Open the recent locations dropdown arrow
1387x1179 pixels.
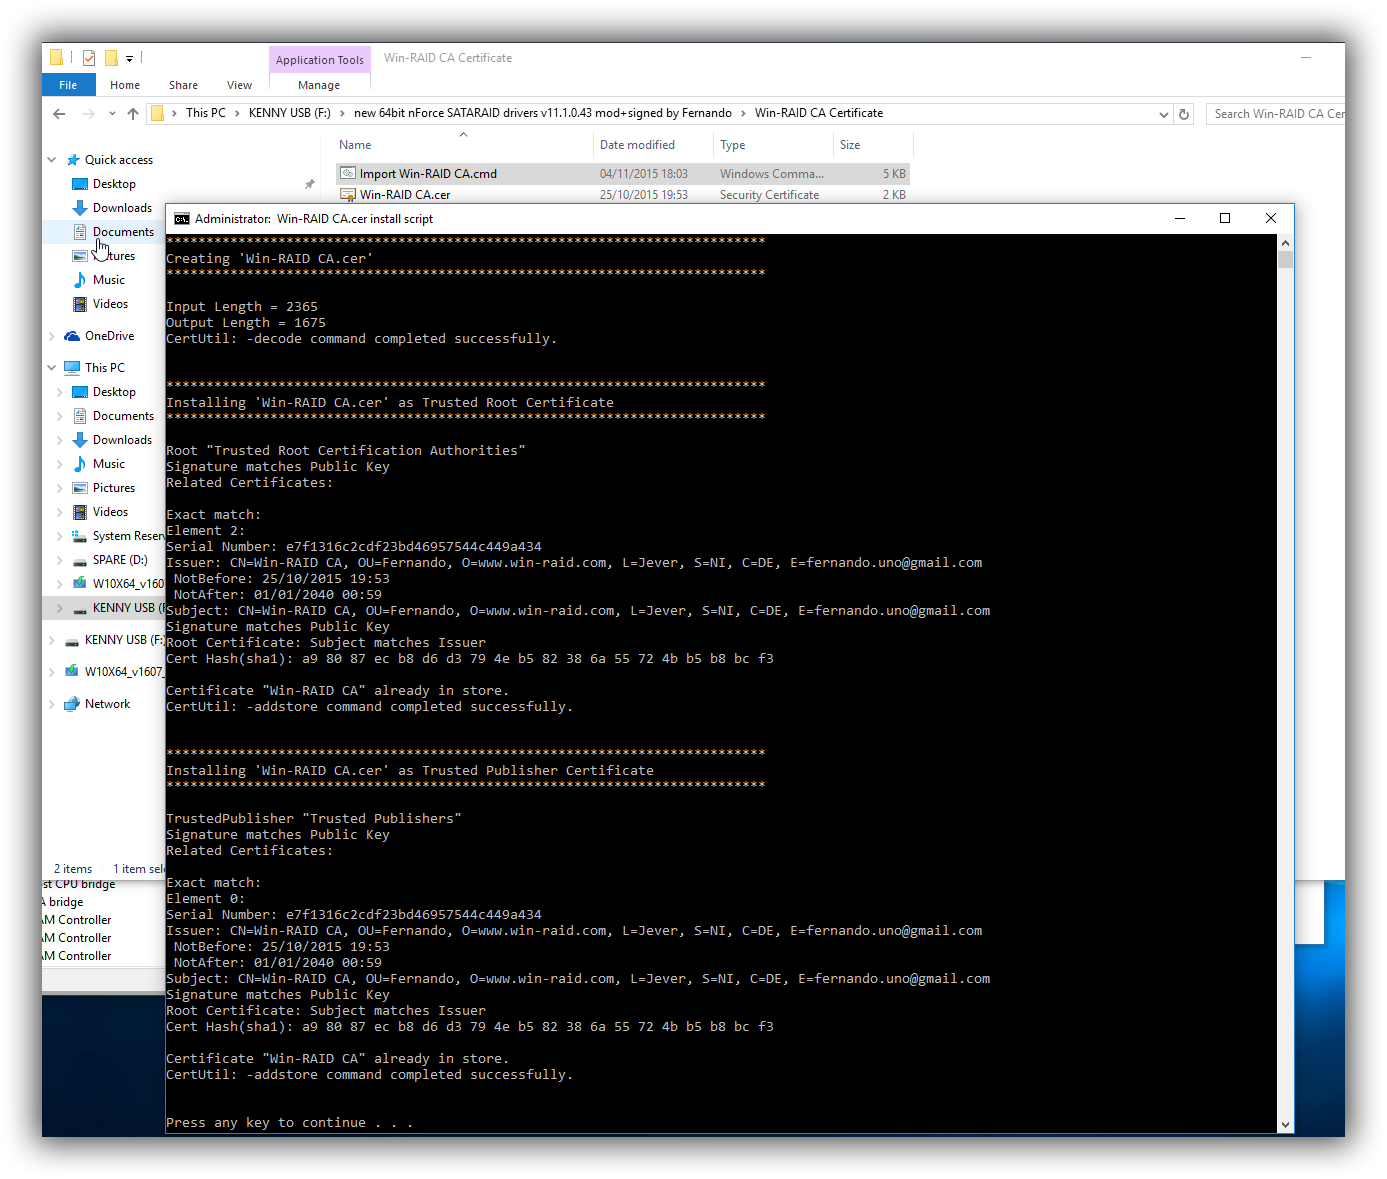tap(112, 114)
